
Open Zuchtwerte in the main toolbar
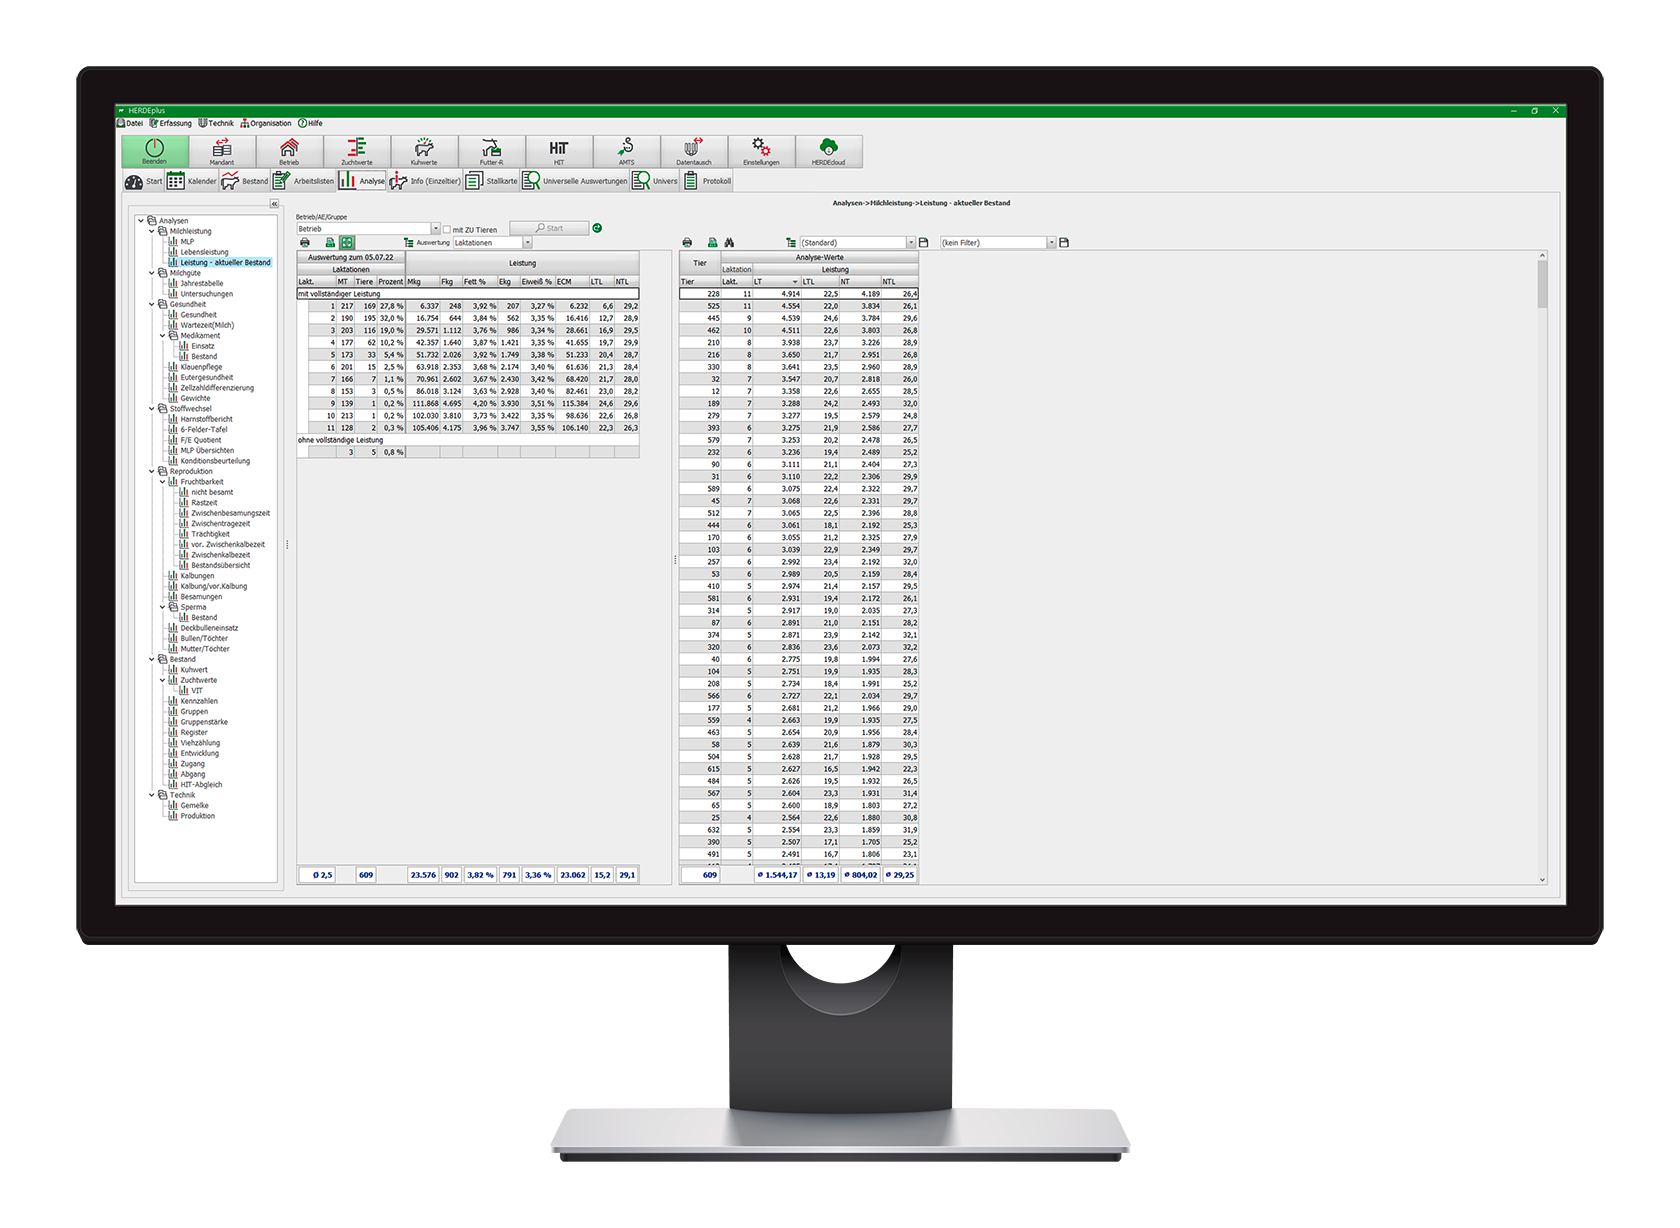click(x=357, y=151)
